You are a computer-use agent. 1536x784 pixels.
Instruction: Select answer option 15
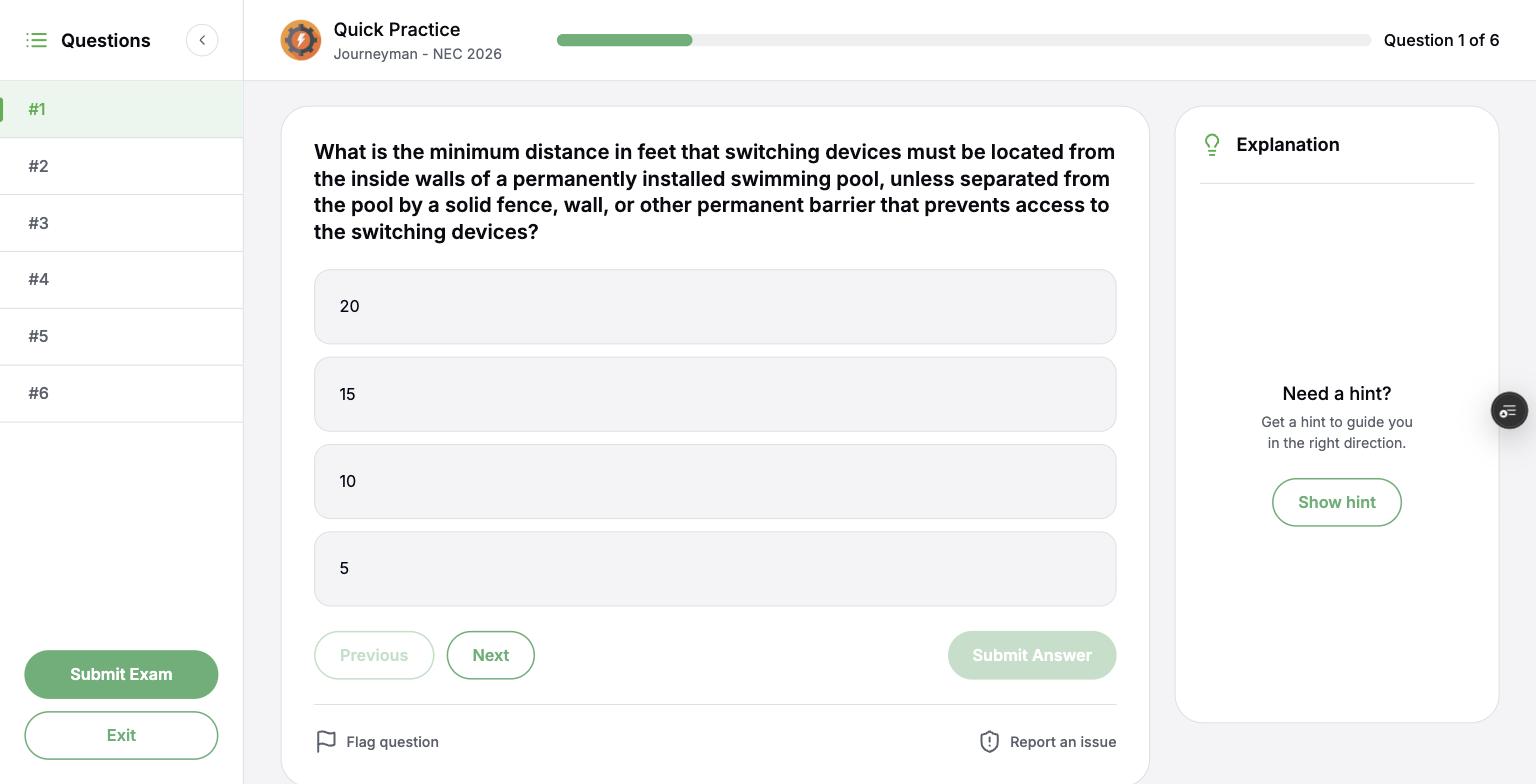[x=715, y=394]
